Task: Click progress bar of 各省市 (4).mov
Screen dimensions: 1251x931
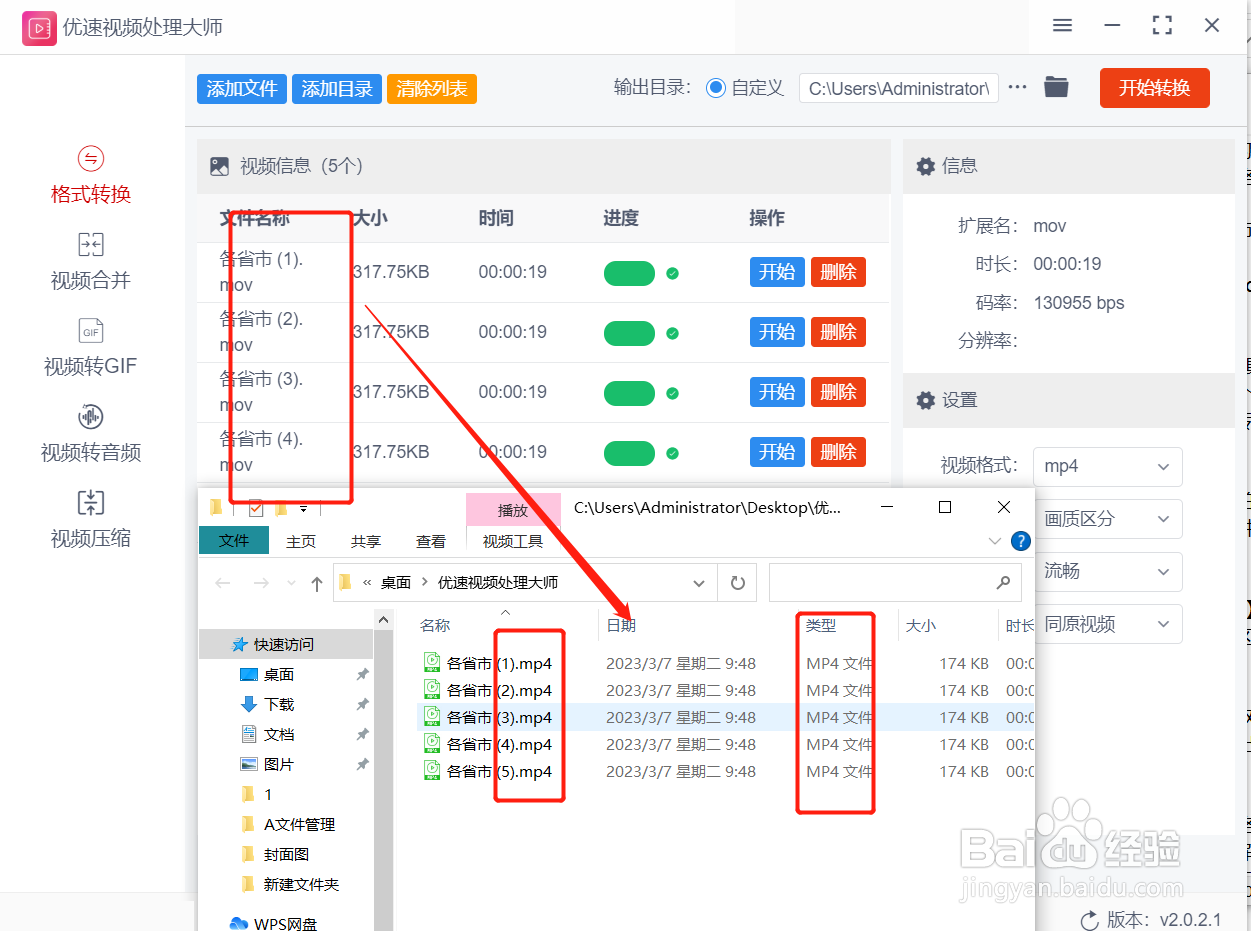Action: 629,453
